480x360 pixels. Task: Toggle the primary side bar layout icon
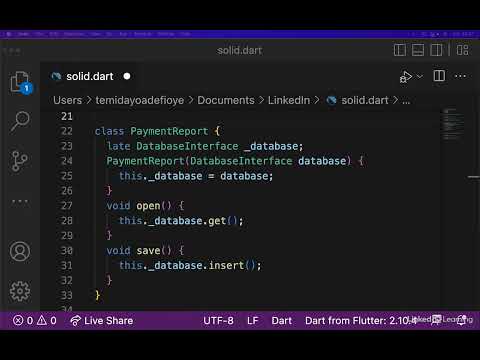pyautogui.click(x=400, y=50)
